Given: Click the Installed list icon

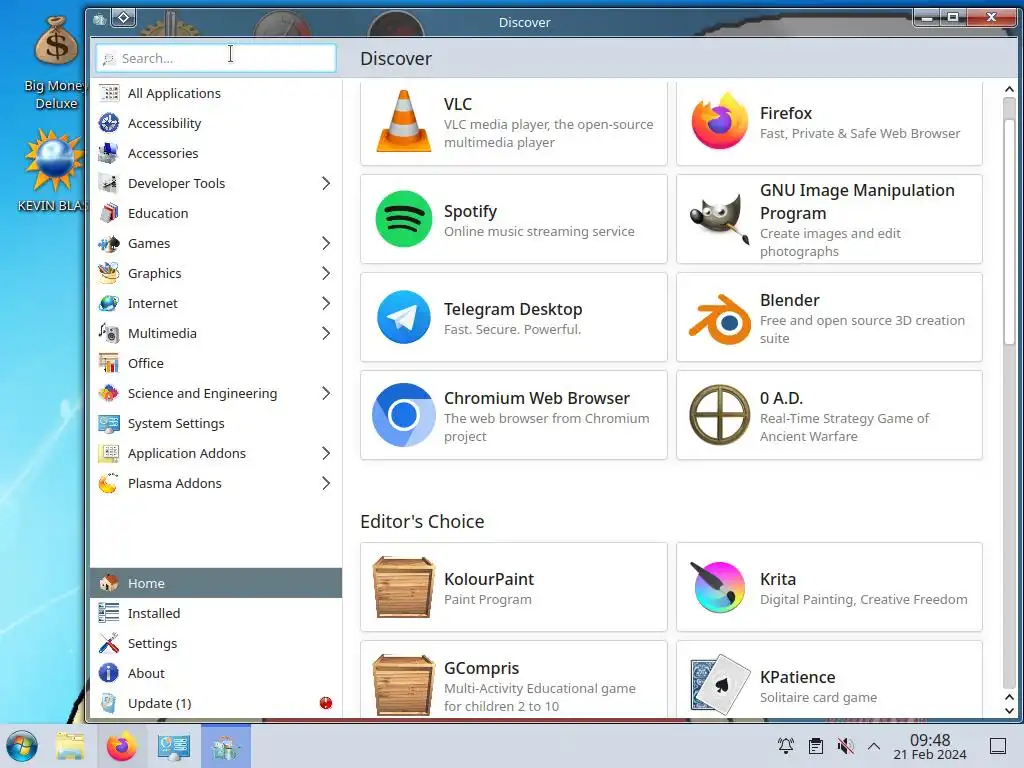Looking at the screenshot, I should pyautogui.click(x=109, y=613).
